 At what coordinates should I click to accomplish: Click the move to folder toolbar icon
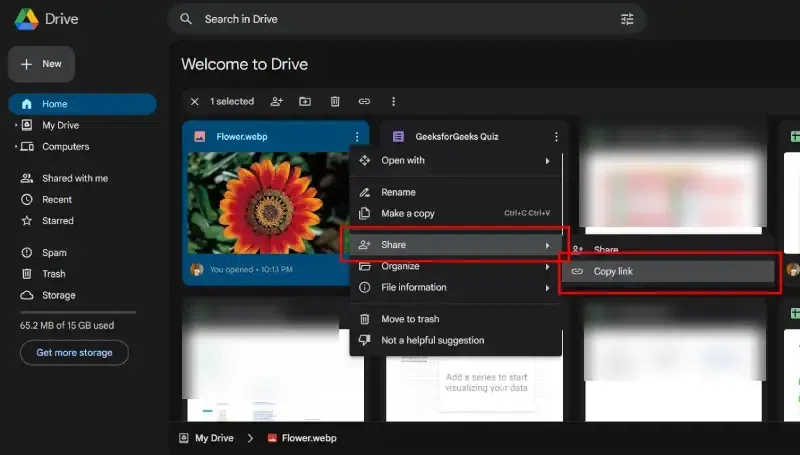[305, 102]
